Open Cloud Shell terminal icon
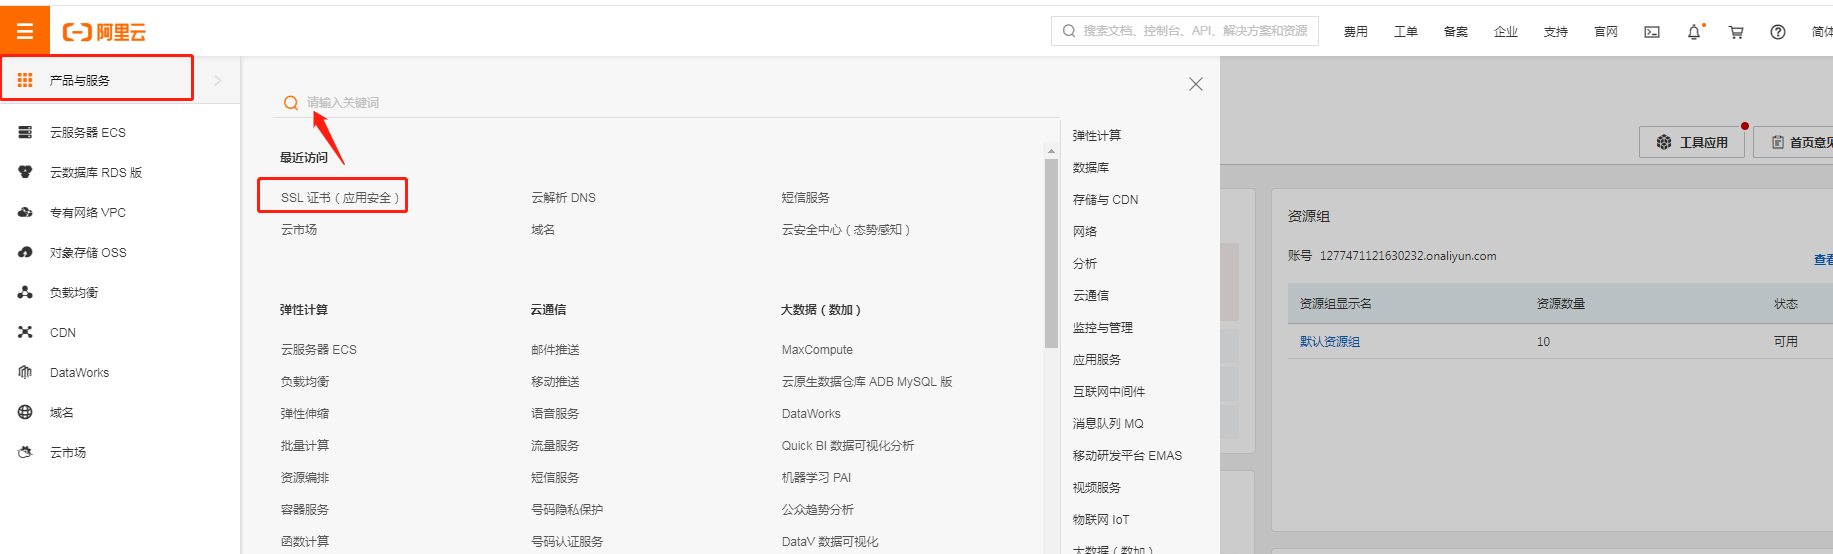 coord(1652,32)
